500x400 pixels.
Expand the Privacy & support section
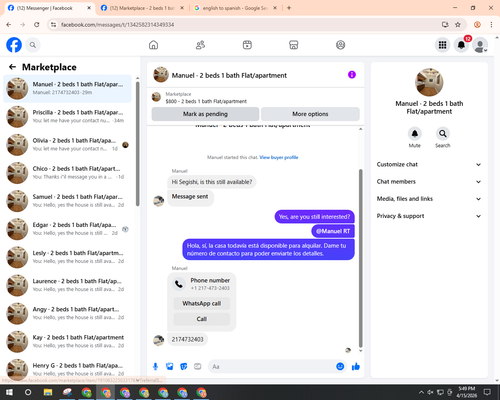pyautogui.click(x=429, y=216)
